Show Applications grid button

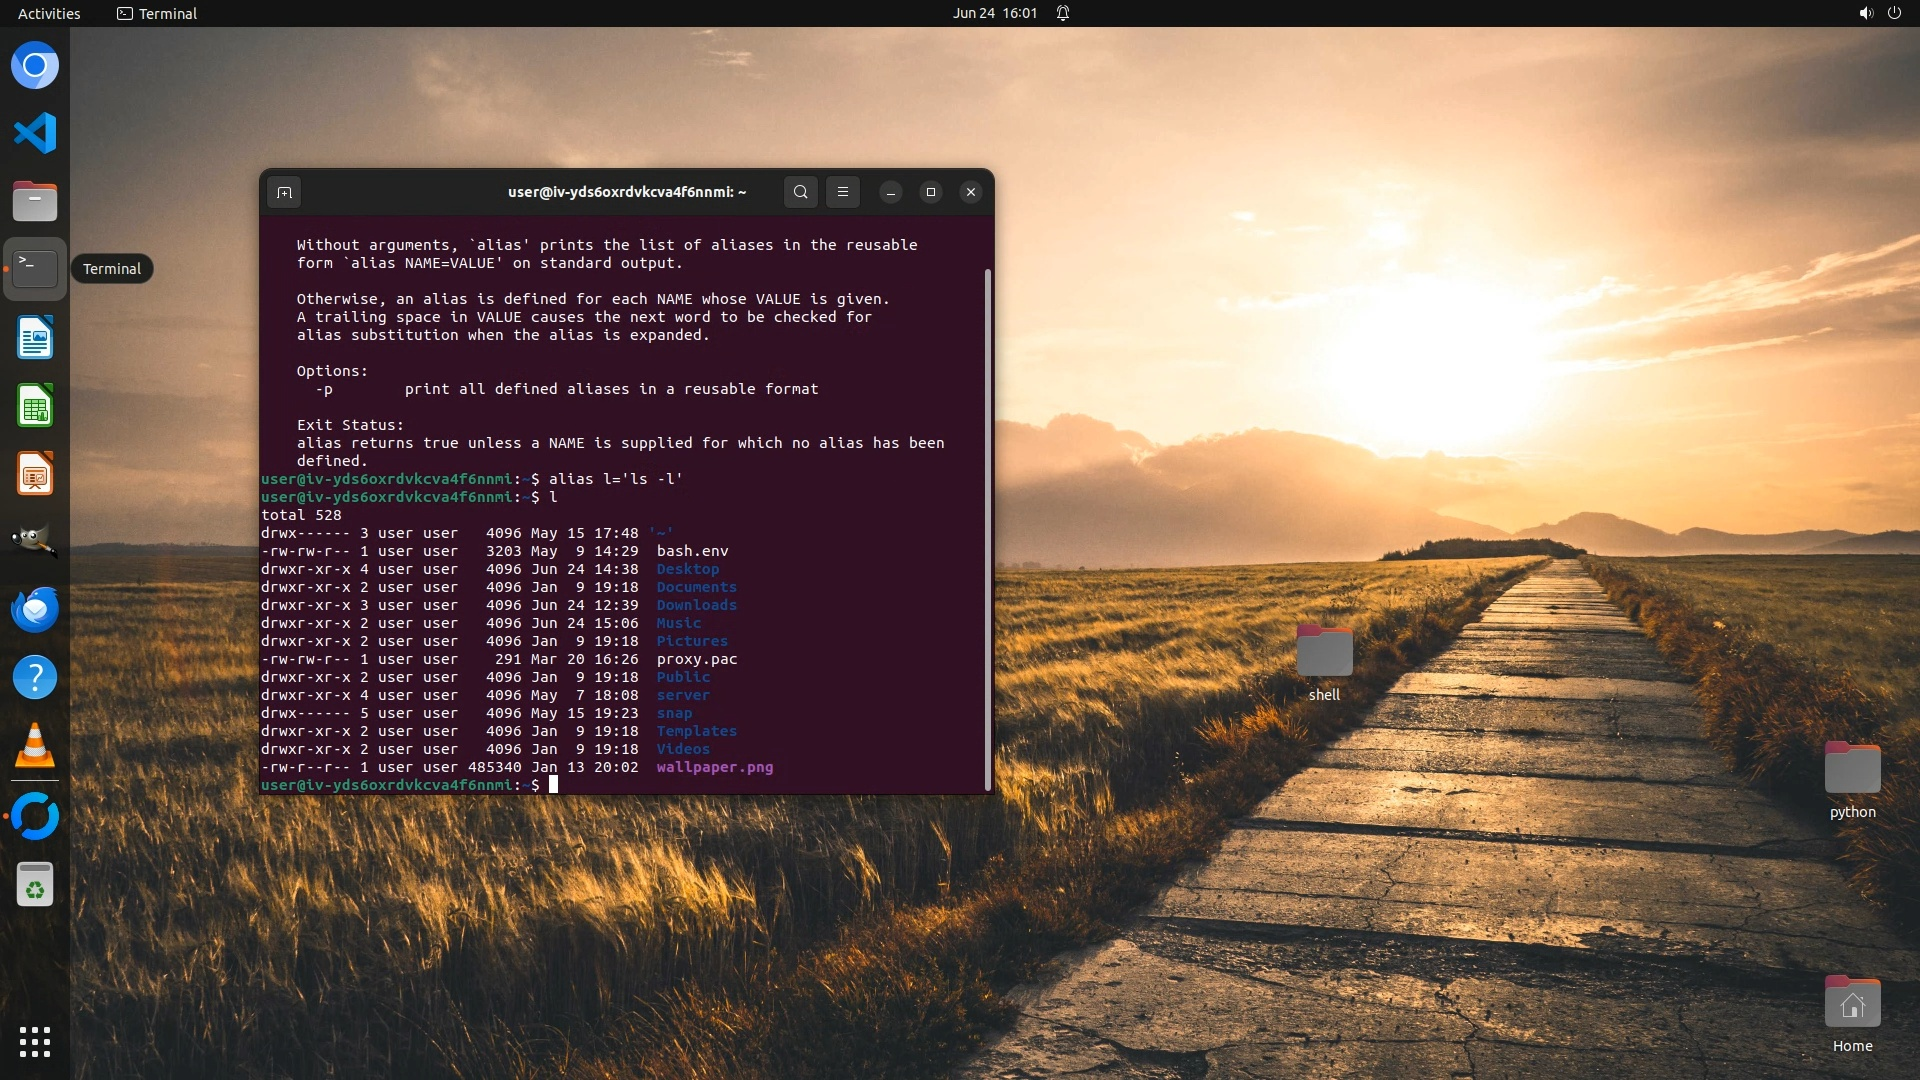[35, 1042]
